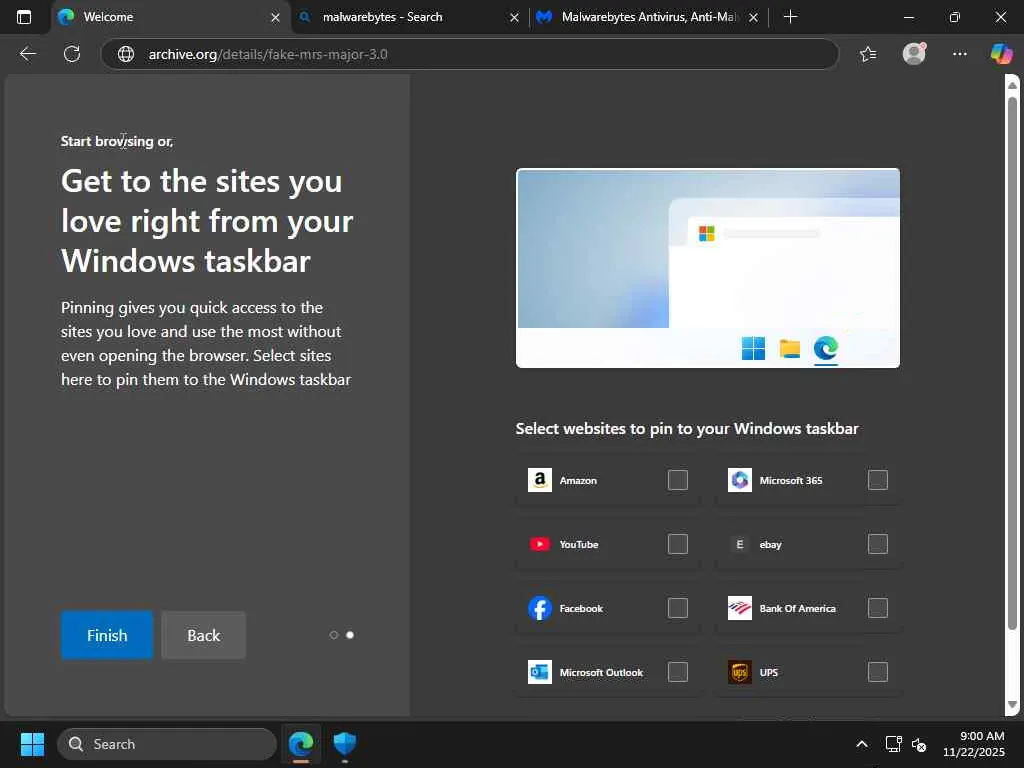Launch the Copilot icon in toolbar
This screenshot has height=768, width=1024.
coord(1001,54)
